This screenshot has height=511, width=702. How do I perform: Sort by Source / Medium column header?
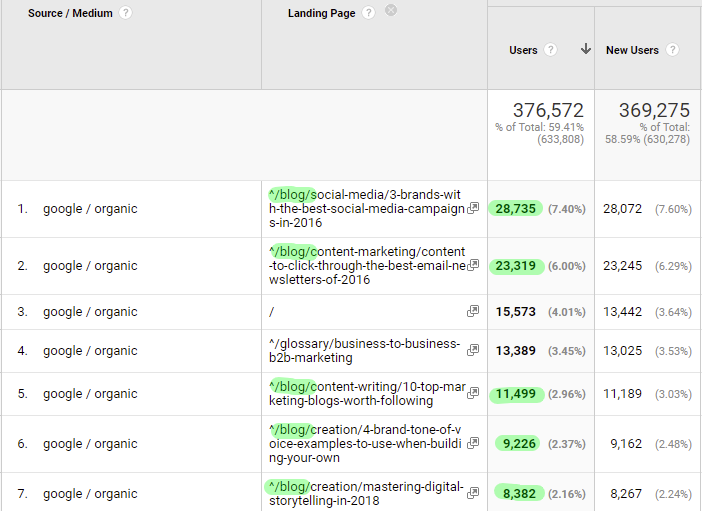[70, 13]
